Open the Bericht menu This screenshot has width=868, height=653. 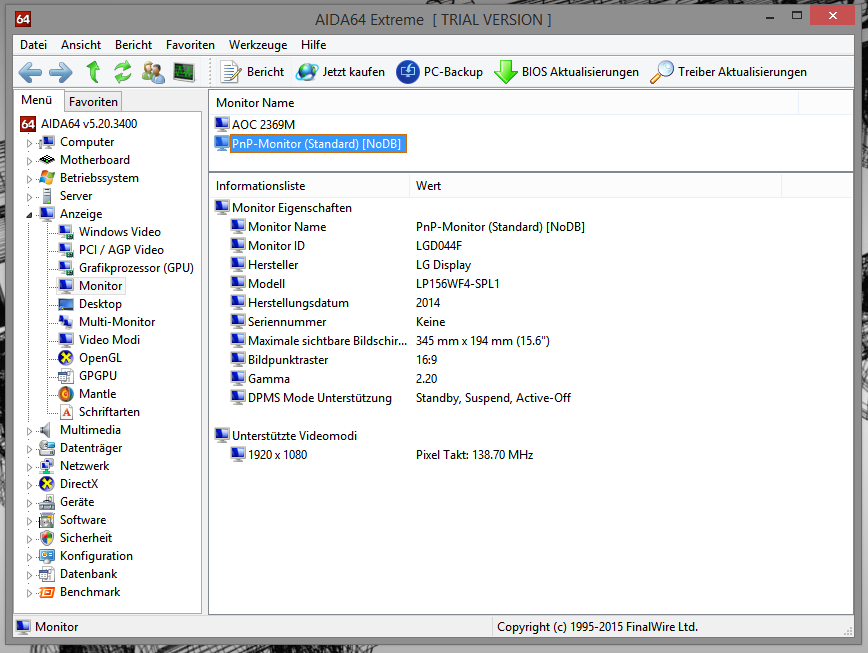click(133, 45)
